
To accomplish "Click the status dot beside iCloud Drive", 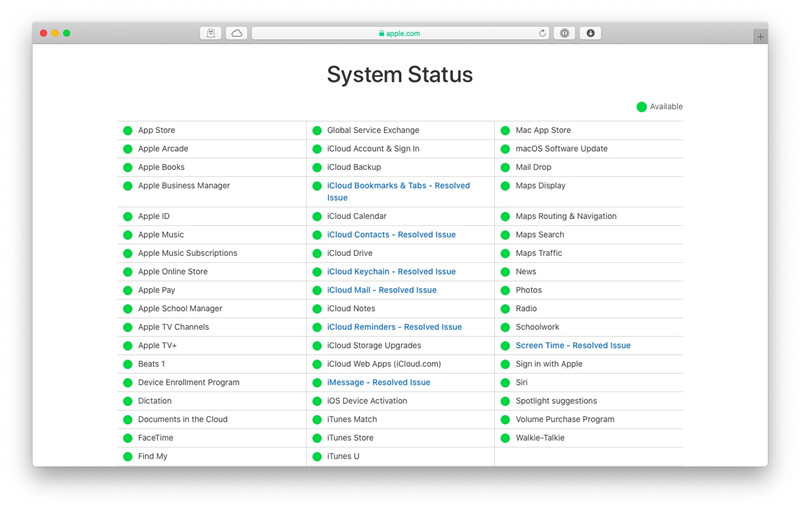I will pyautogui.click(x=317, y=253).
